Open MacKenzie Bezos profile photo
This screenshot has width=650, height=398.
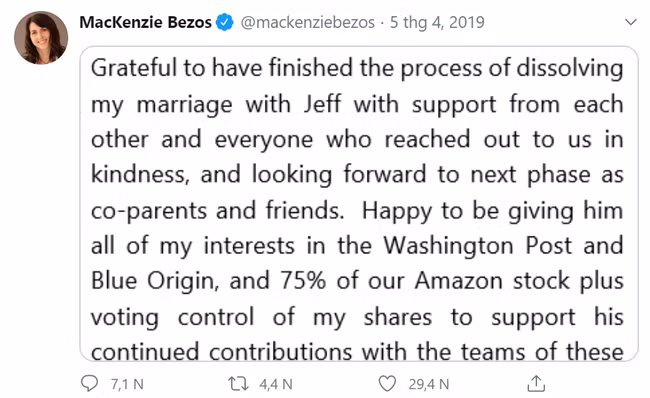[x=41, y=38]
